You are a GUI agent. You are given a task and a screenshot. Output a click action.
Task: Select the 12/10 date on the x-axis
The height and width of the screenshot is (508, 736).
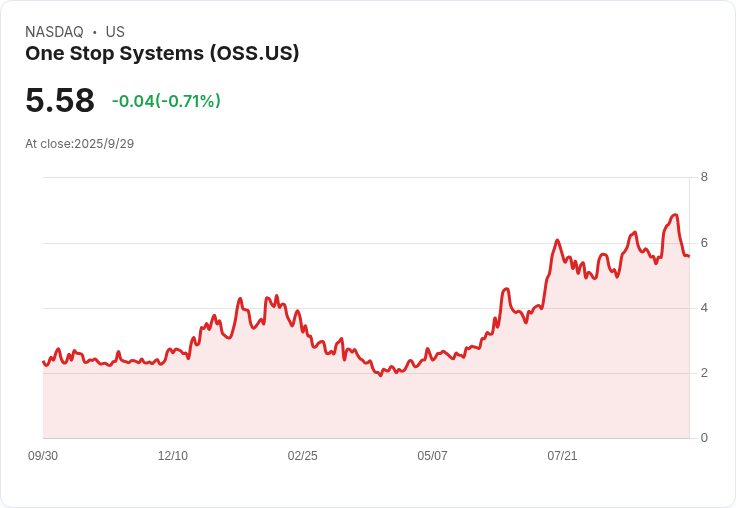coord(173,456)
